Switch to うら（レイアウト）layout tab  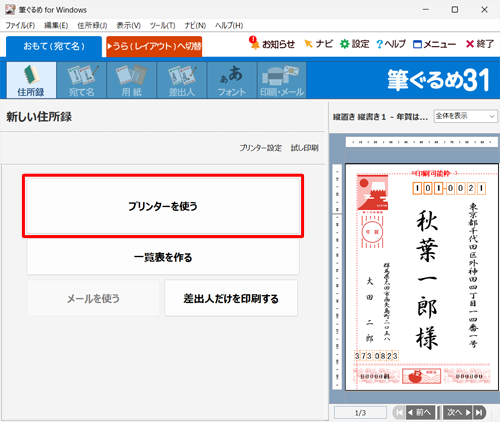[x=154, y=46]
